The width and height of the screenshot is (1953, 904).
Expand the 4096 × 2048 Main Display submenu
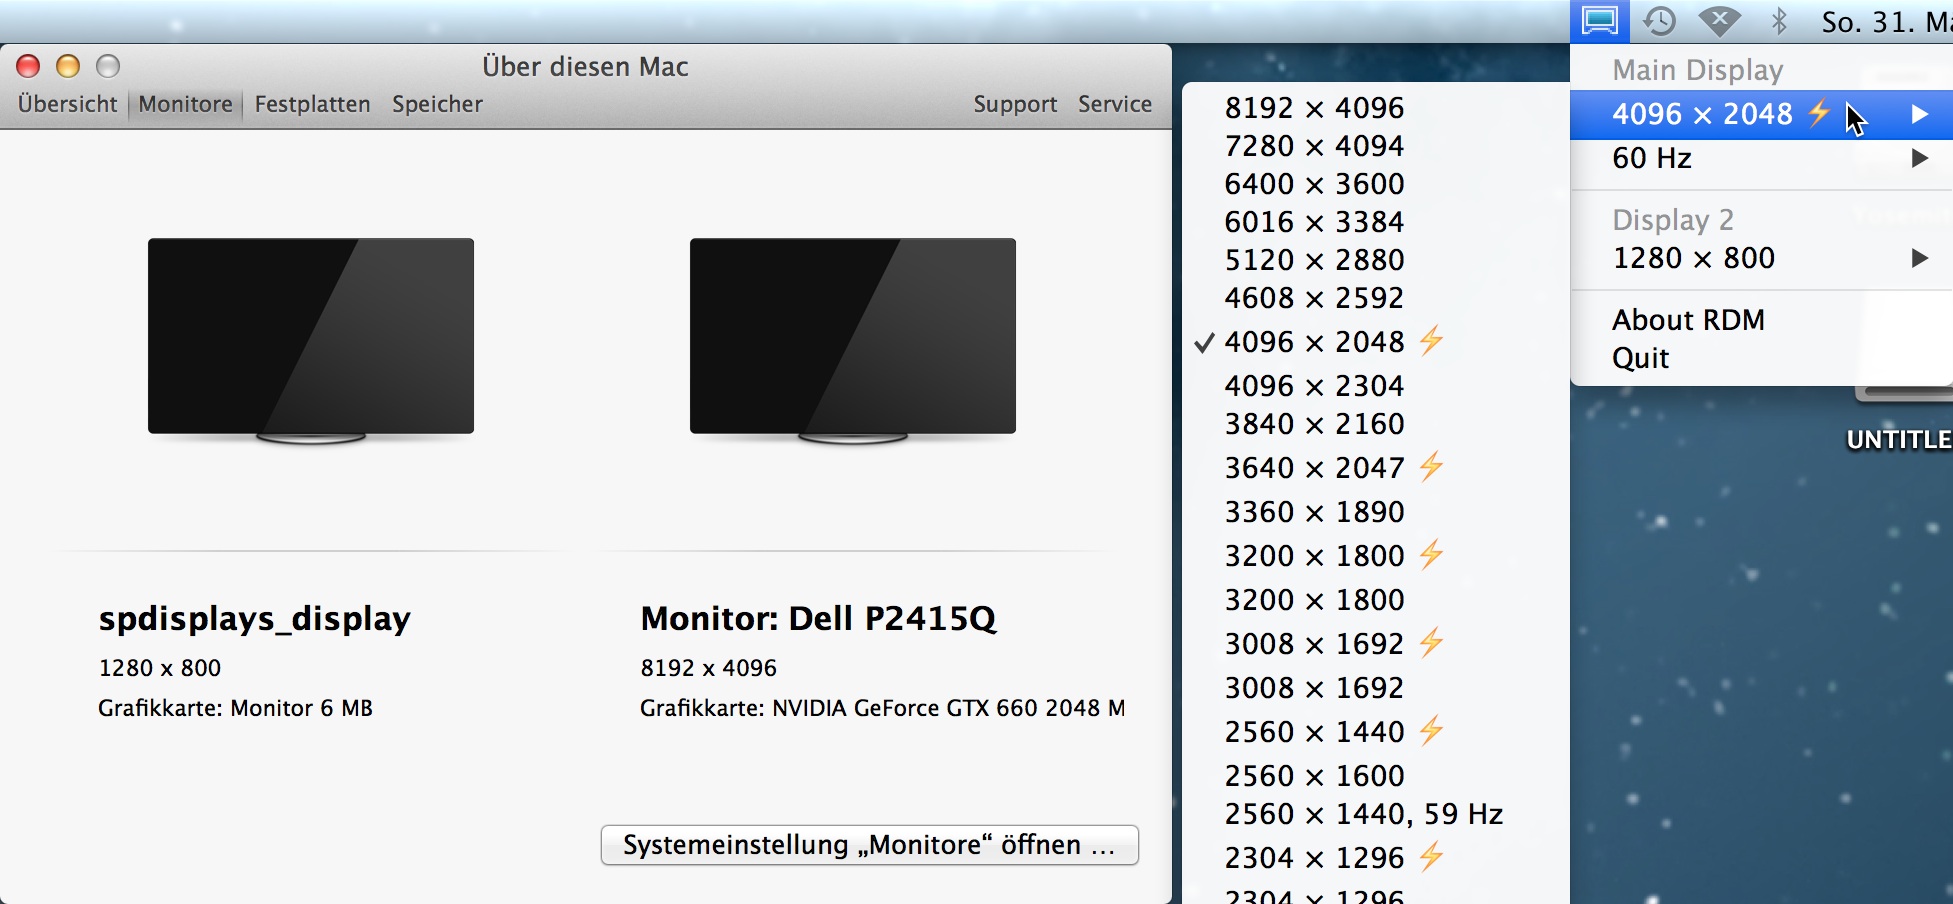click(1761, 114)
